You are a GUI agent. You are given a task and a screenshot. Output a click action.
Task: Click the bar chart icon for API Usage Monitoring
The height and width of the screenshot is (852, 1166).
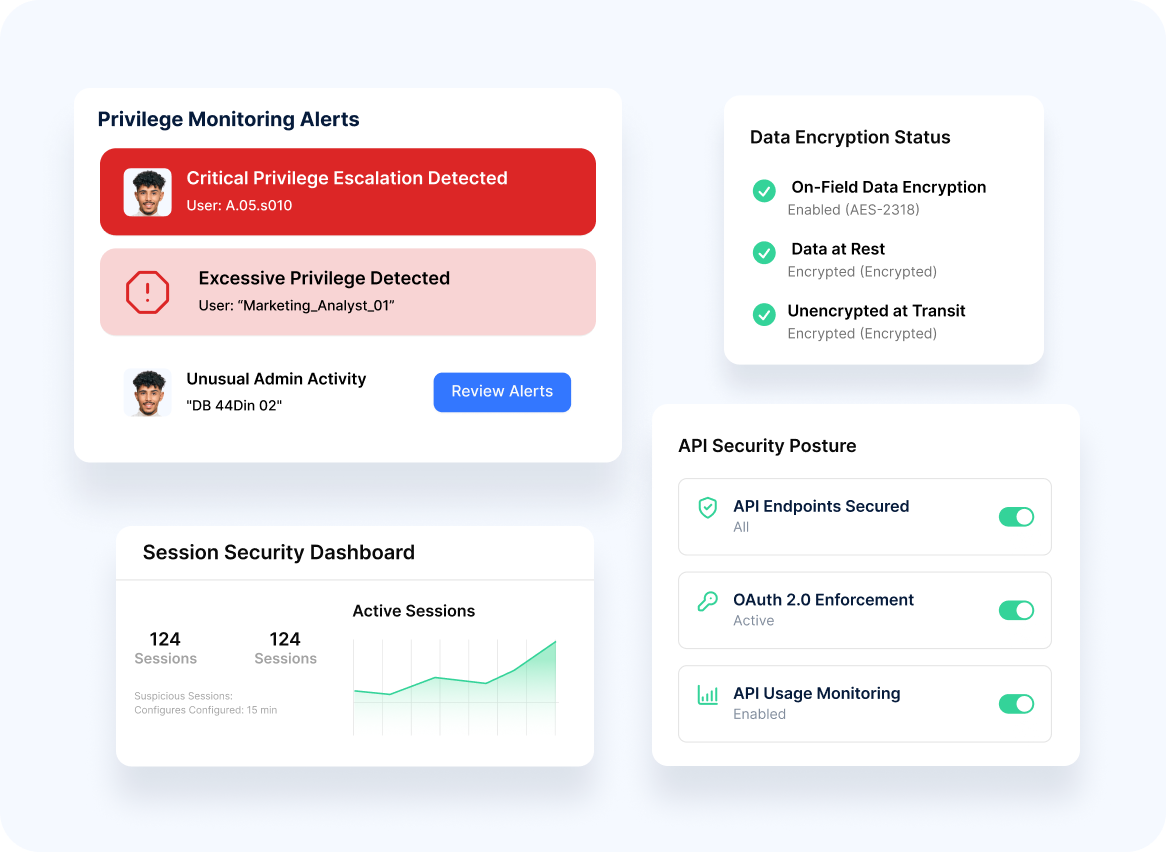(x=708, y=695)
